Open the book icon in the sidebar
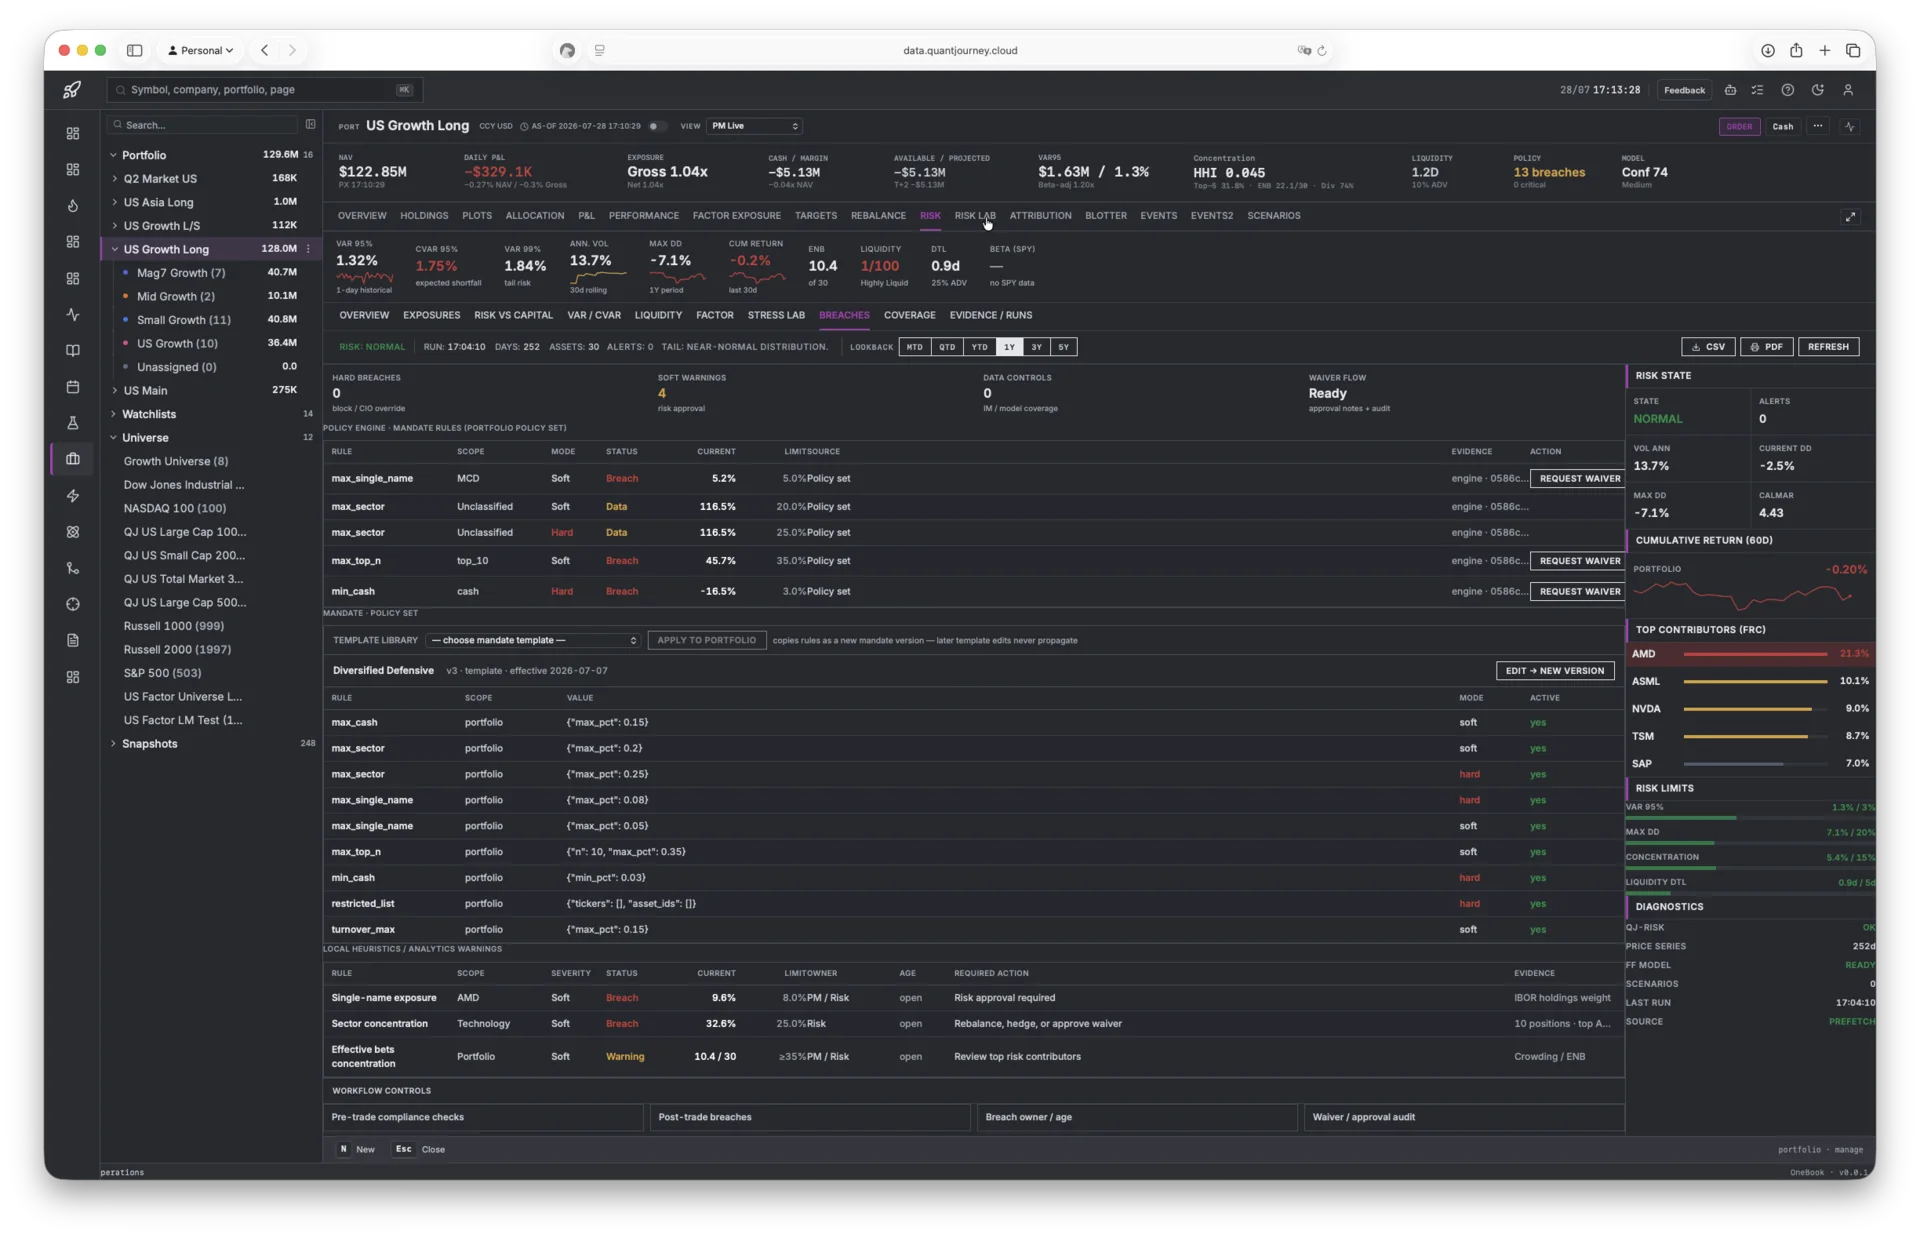 73,351
